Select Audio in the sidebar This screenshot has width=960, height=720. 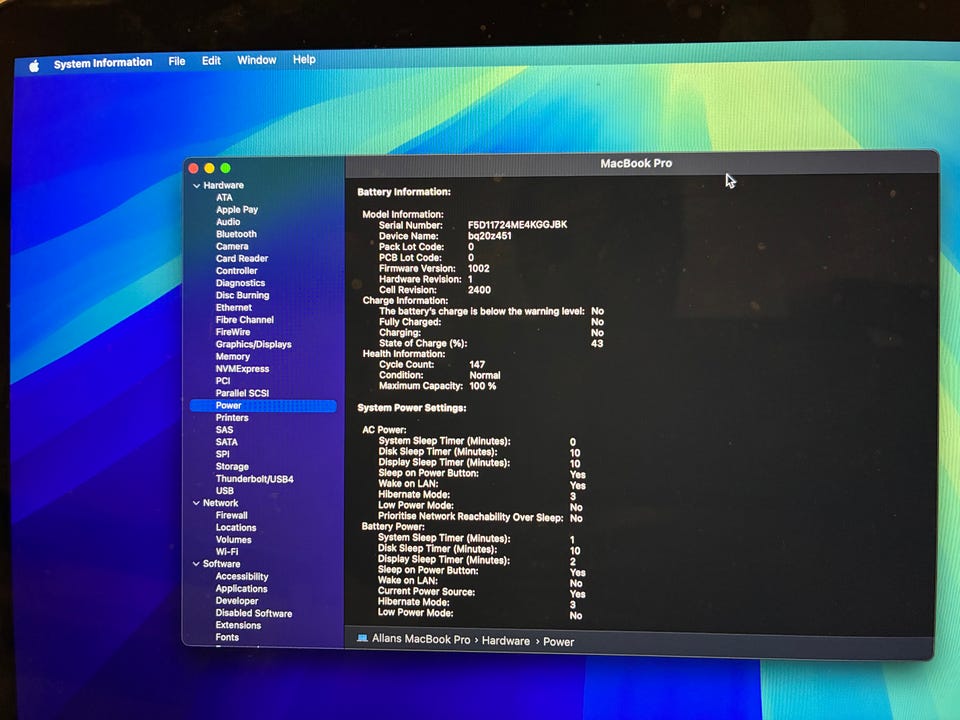click(228, 222)
